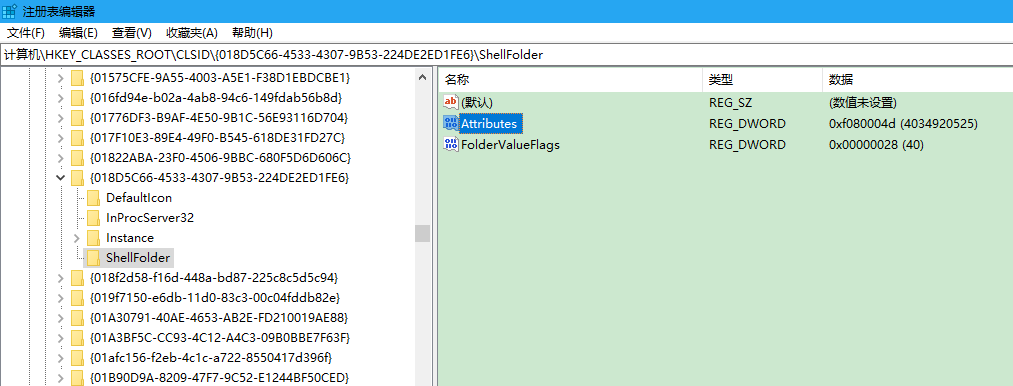
Task: Click the tree vertical scrollbar thumb
Action: tap(423, 233)
